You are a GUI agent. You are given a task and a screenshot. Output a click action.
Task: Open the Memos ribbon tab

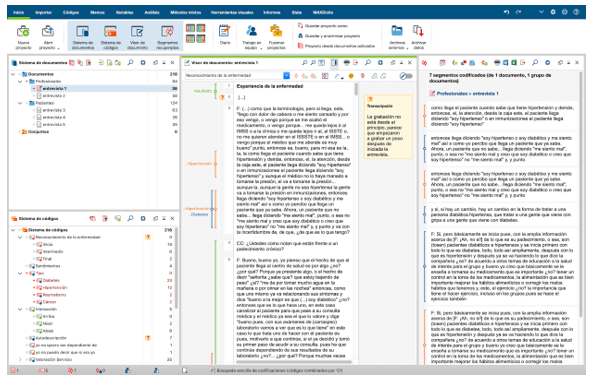tap(97, 12)
